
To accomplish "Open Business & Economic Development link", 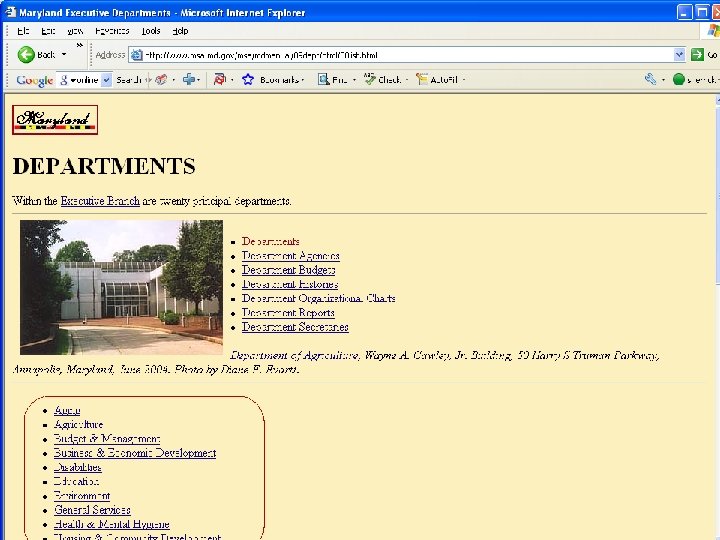I will pos(135,453).
